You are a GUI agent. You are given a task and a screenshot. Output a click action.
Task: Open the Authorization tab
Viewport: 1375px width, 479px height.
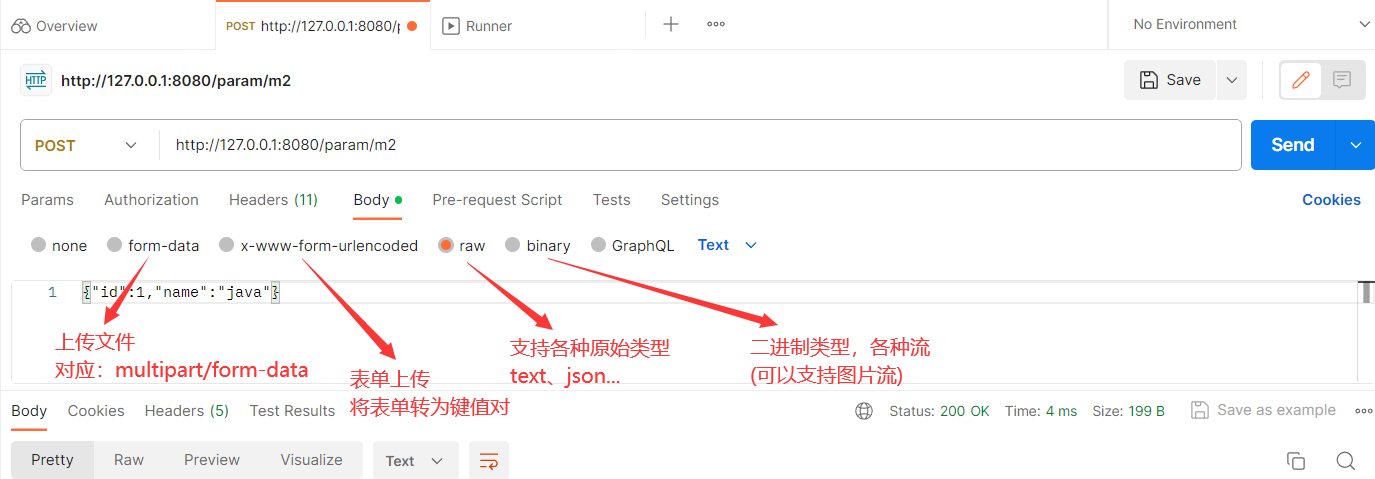pyautogui.click(x=151, y=200)
